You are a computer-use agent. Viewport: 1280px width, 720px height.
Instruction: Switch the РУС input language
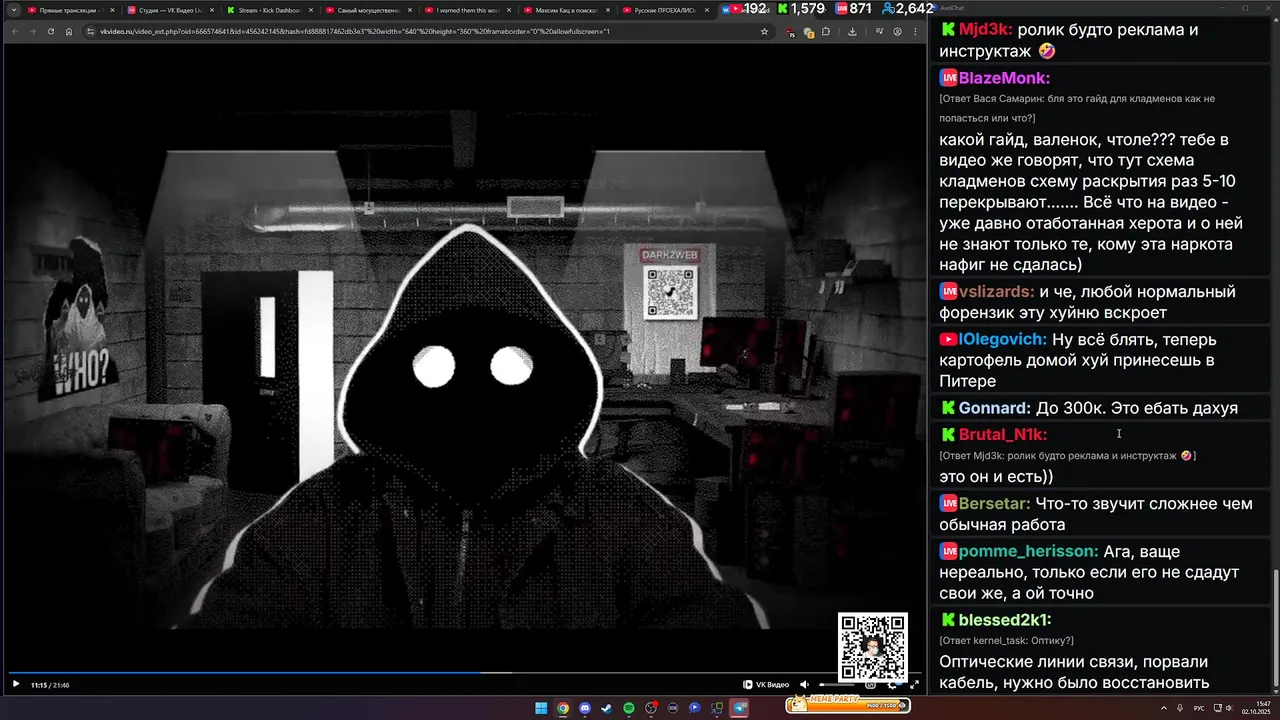[x=1199, y=708]
